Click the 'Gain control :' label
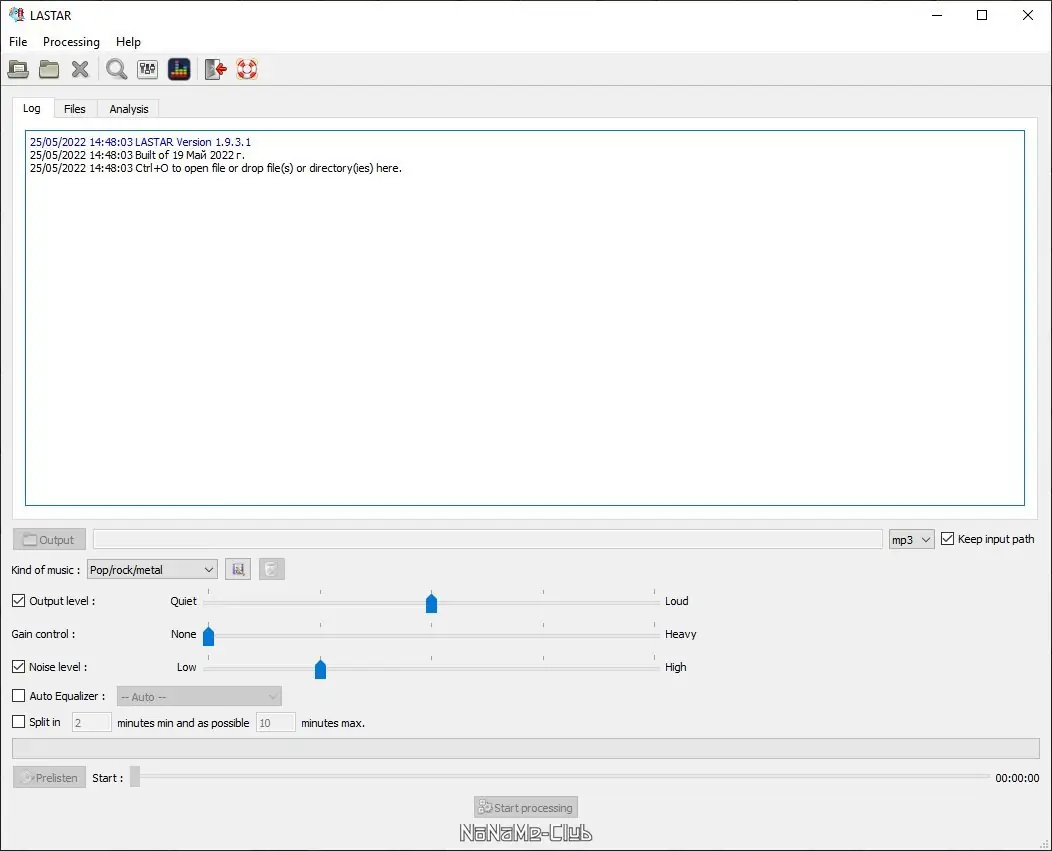This screenshot has width=1052, height=851. (43, 634)
